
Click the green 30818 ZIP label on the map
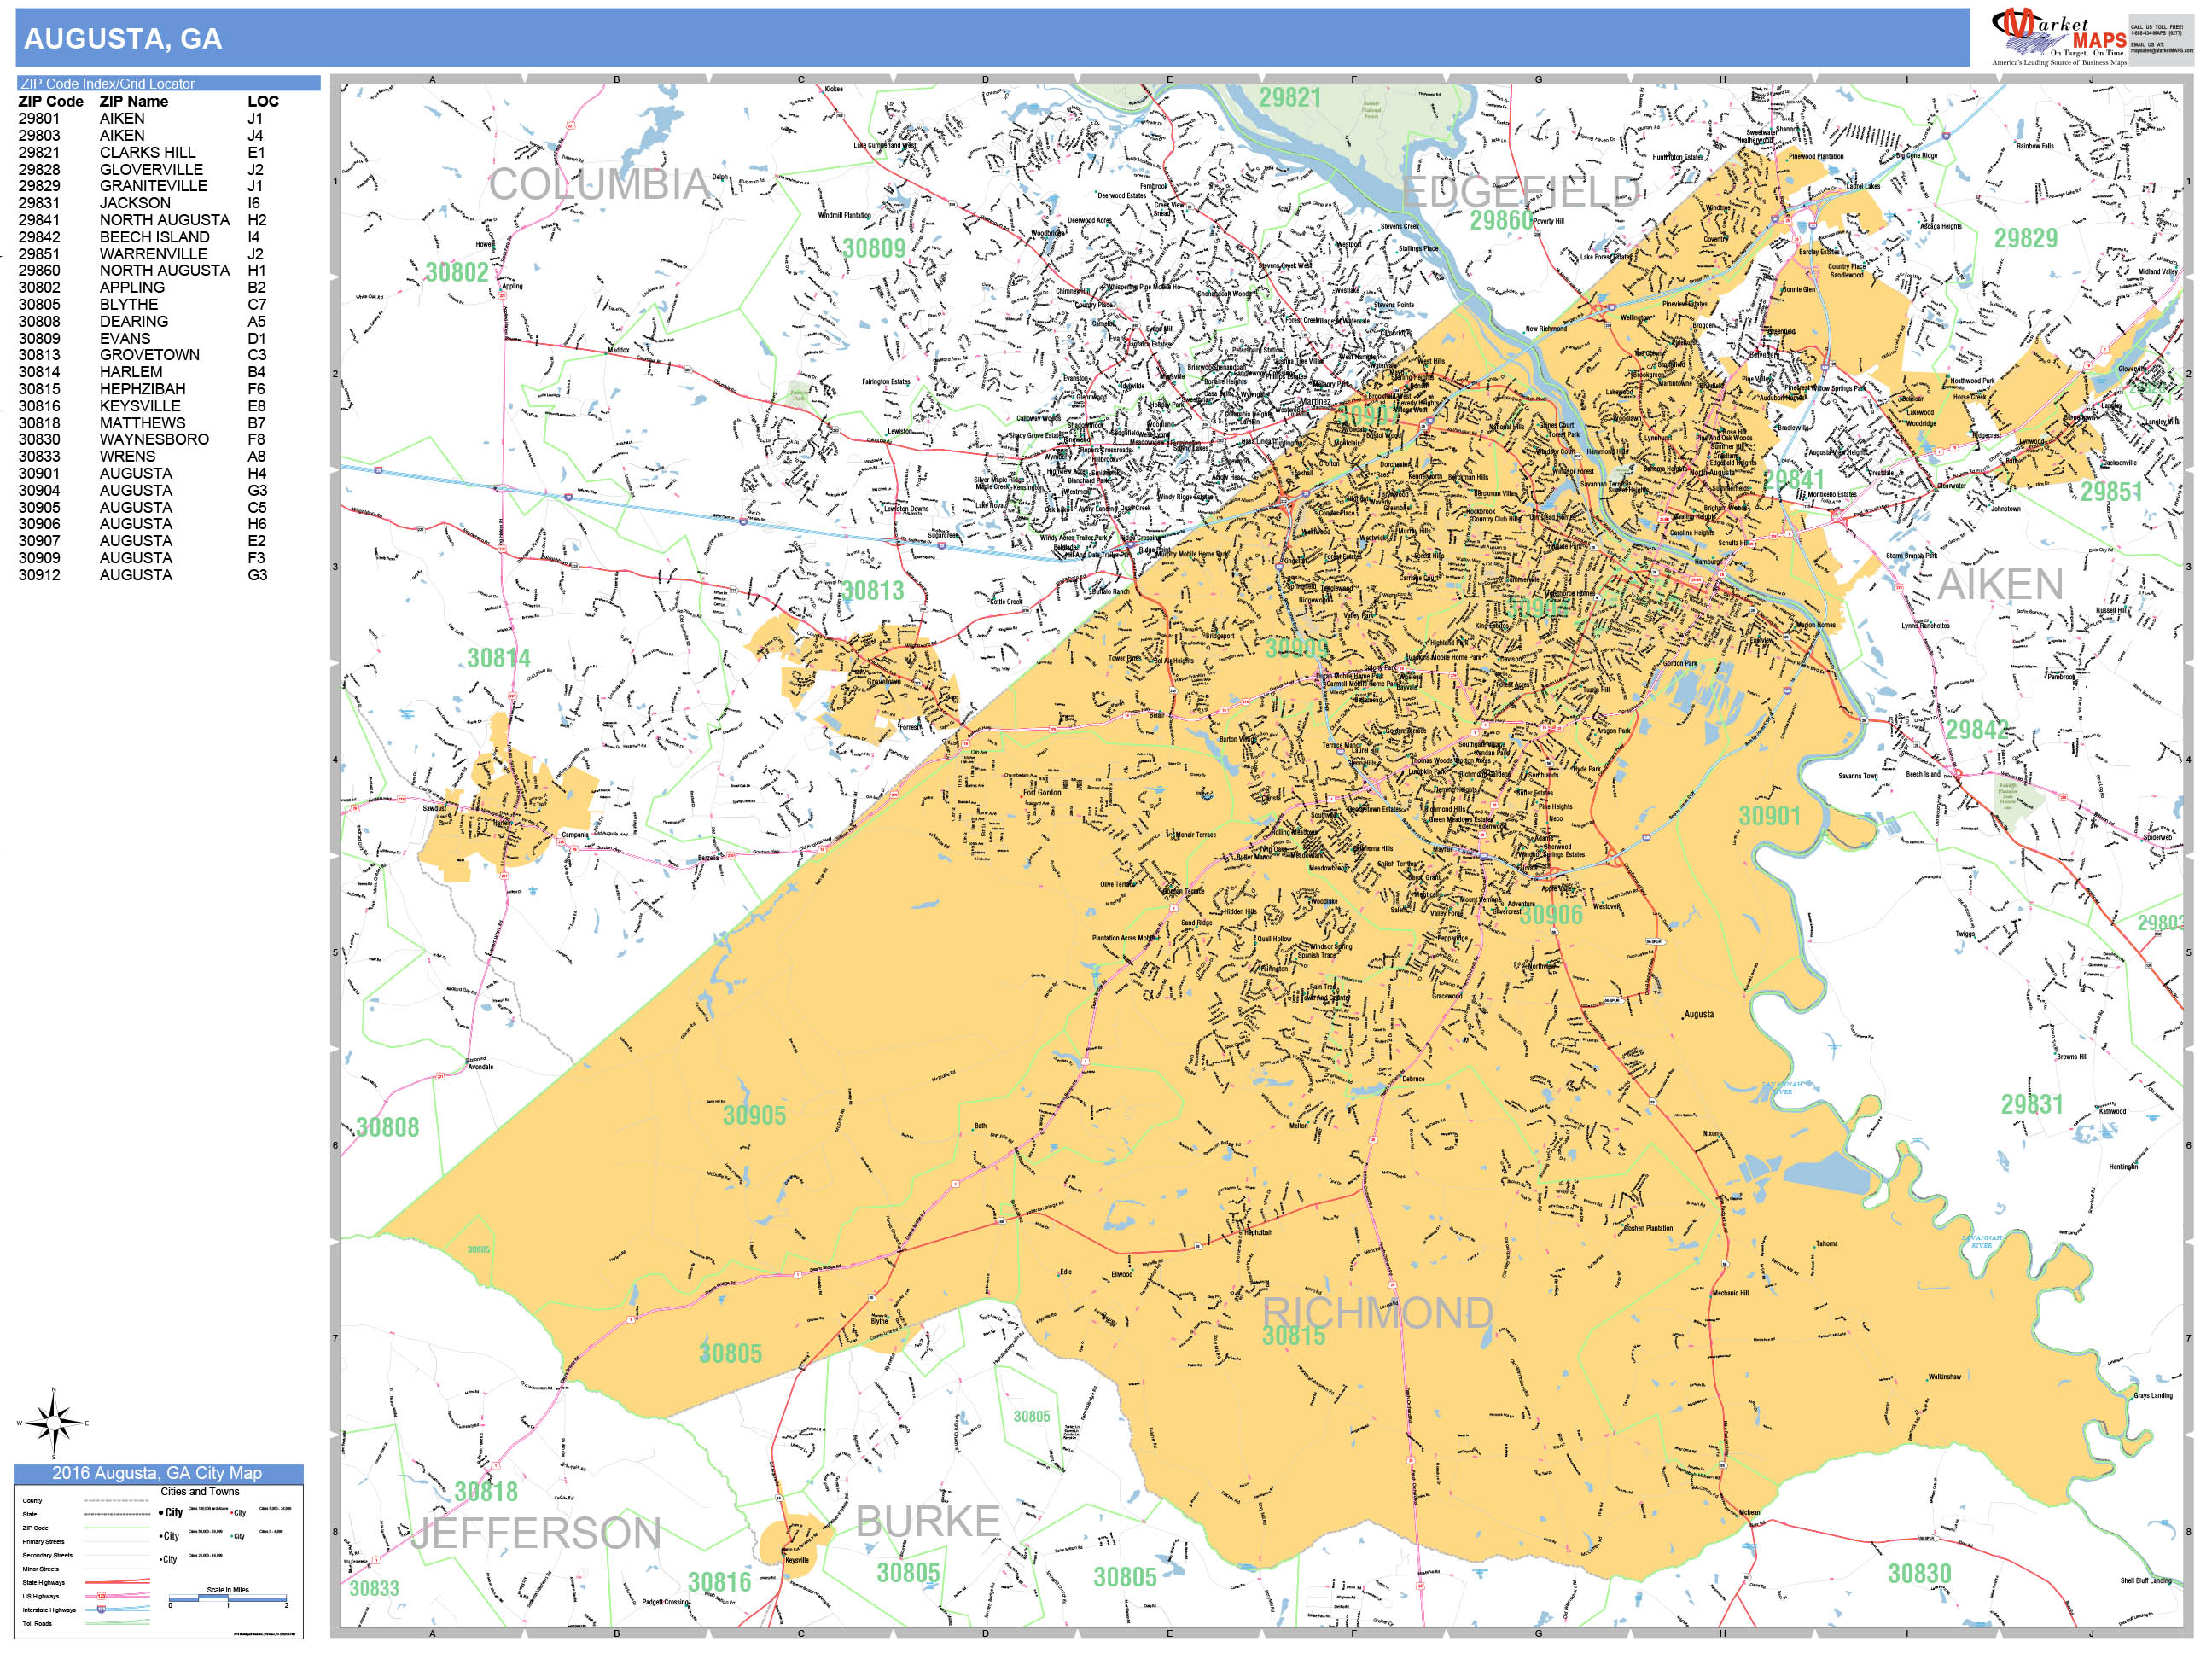486,1492
